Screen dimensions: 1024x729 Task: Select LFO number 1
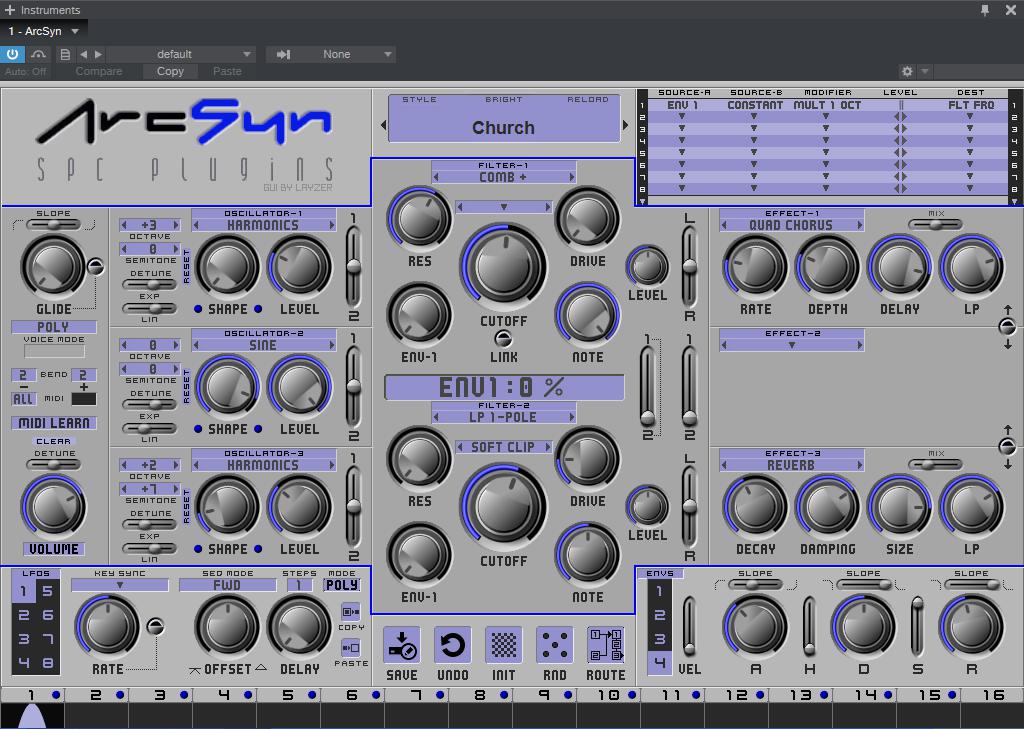24,591
